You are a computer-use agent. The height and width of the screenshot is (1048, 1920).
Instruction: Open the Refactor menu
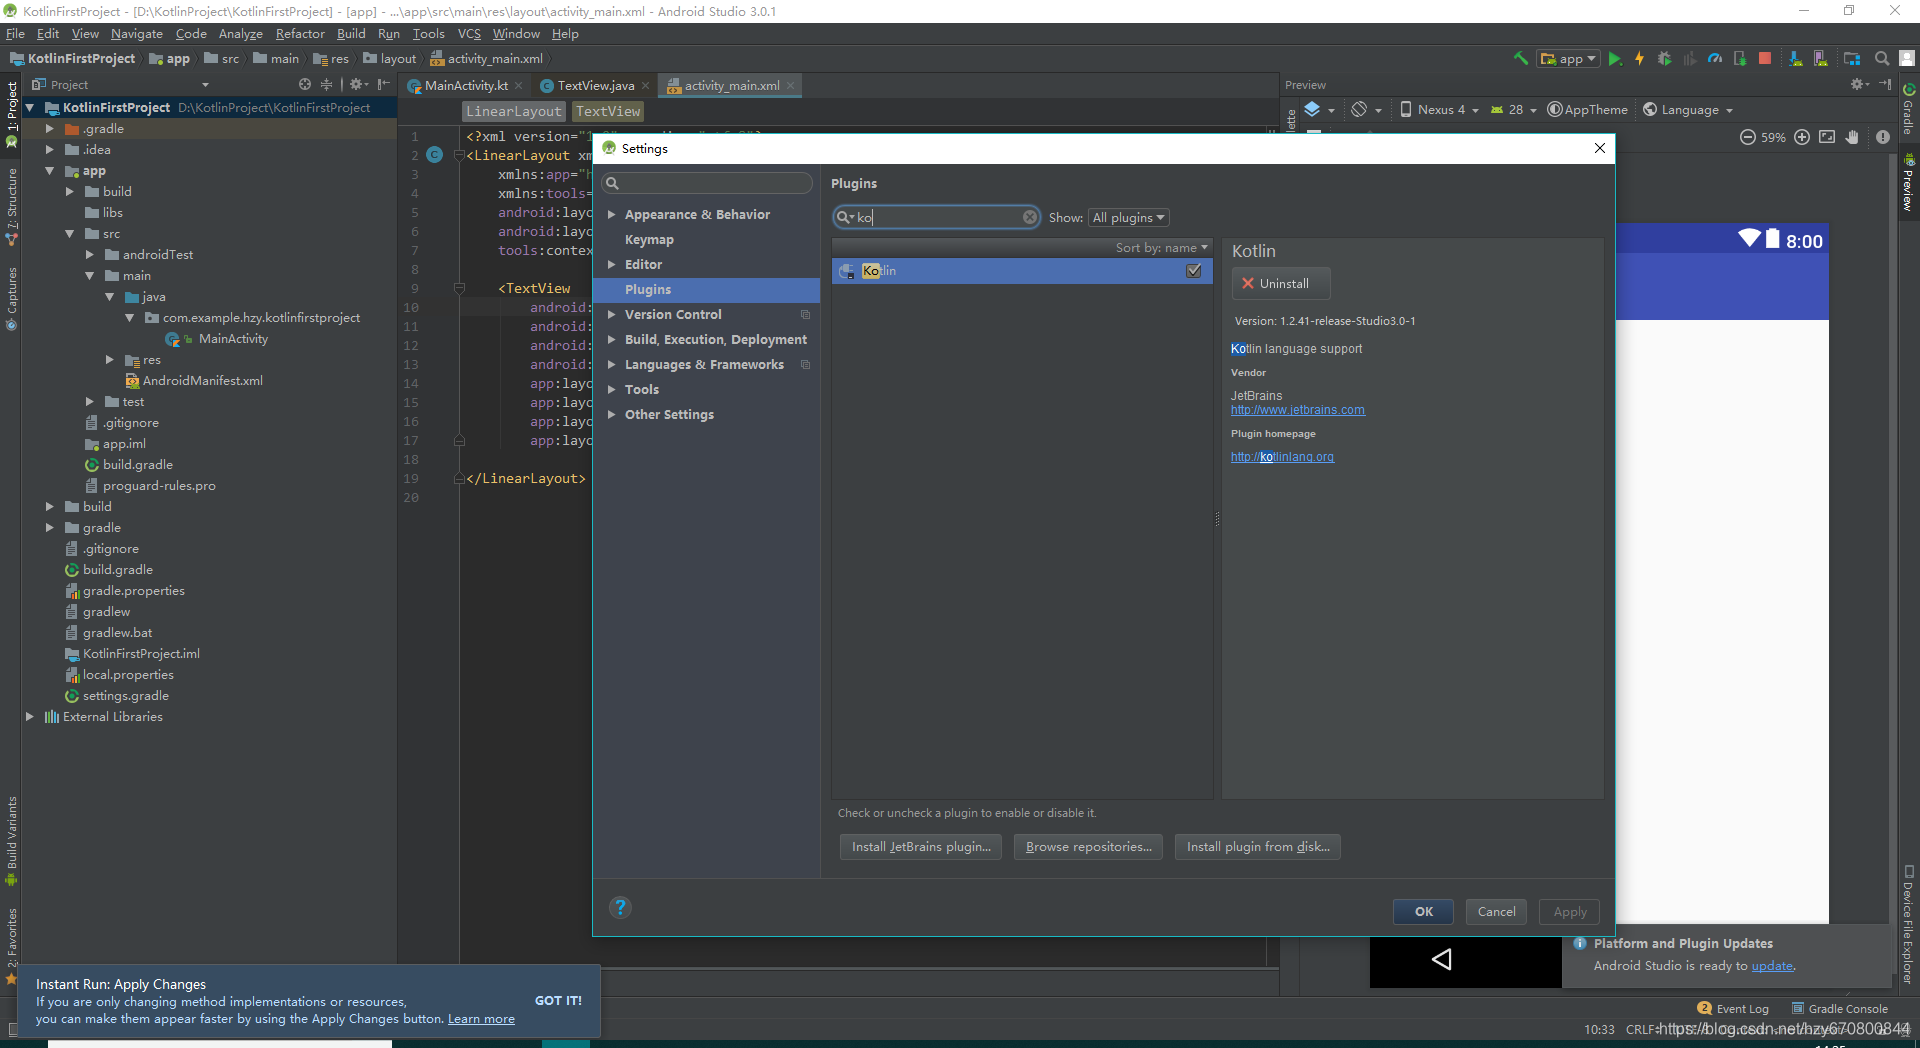coord(300,34)
